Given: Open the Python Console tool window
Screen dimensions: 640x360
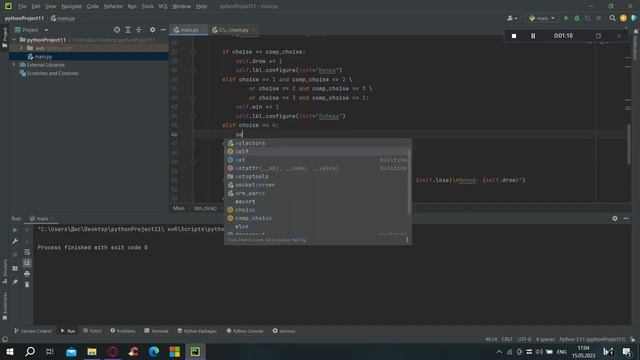Looking at the screenshot, I should tap(245, 331).
